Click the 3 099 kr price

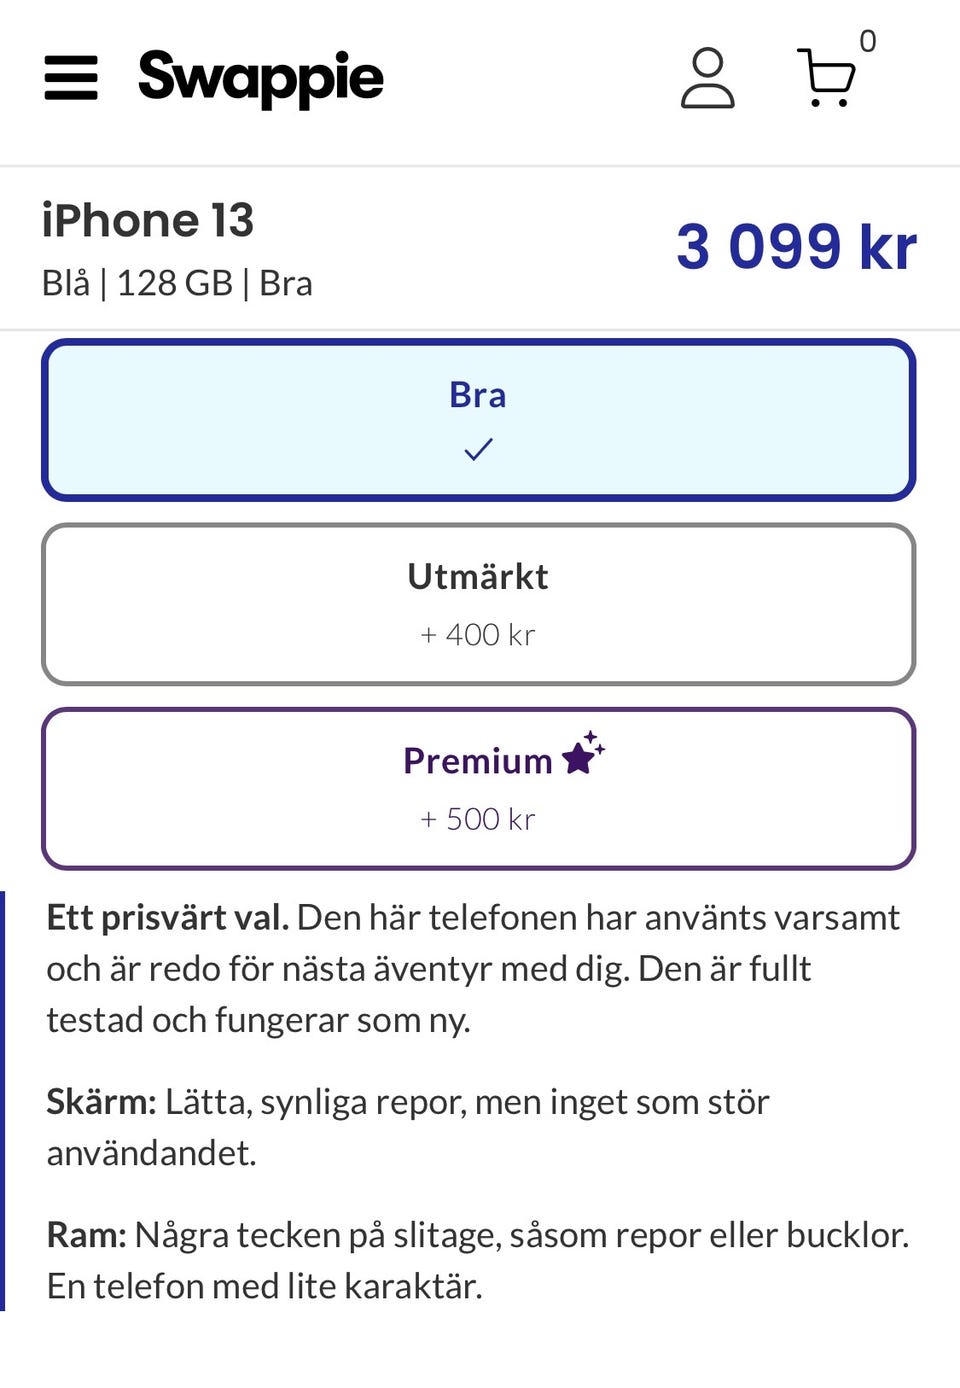[x=796, y=247]
